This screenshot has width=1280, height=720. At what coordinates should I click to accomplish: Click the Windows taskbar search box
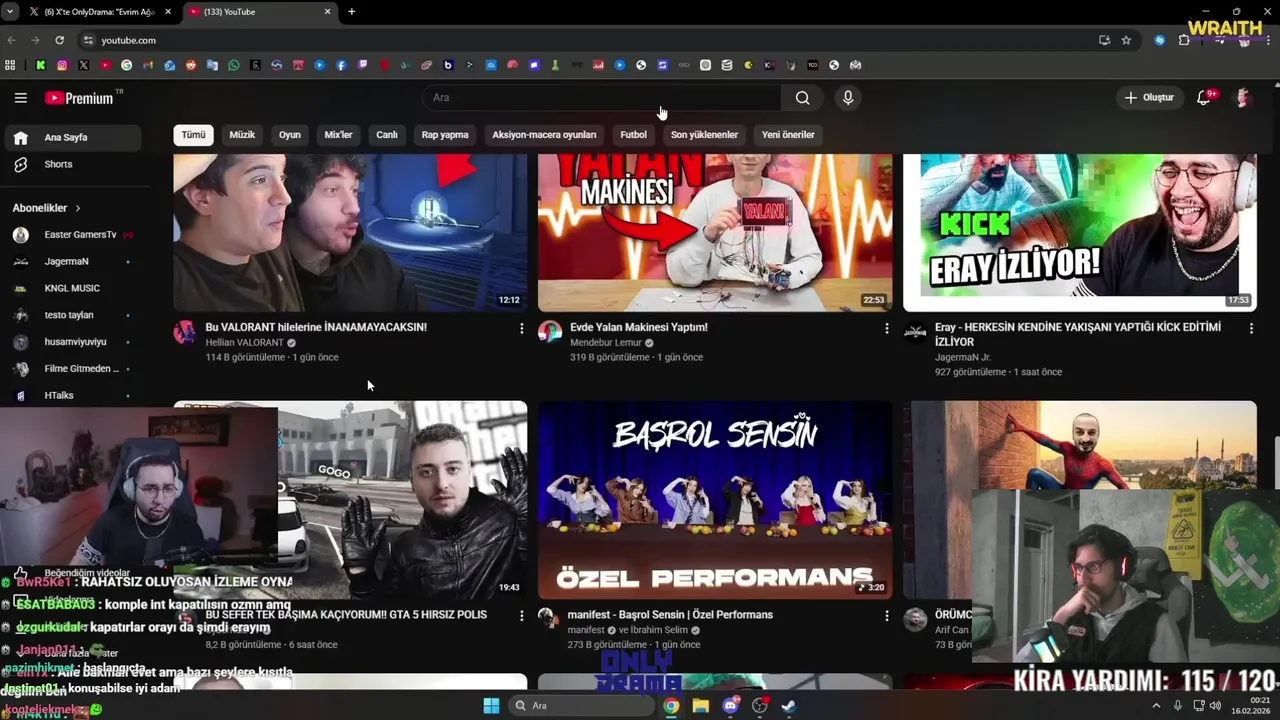(x=582, y=706)
